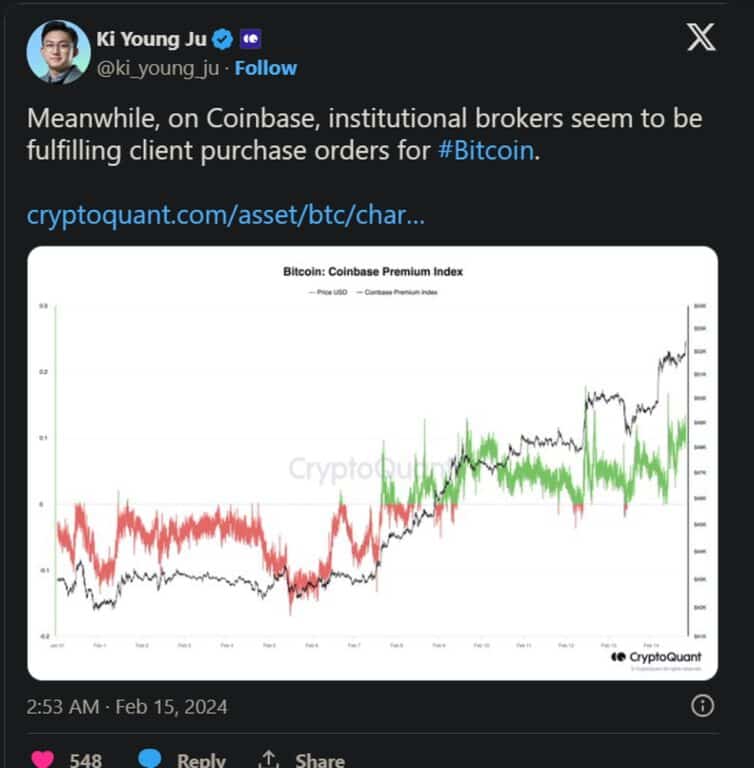Viewport: 754px width, 768px height.
Task: Click the Coinbase Premium Index chart title
Action: tap(373, 271)
